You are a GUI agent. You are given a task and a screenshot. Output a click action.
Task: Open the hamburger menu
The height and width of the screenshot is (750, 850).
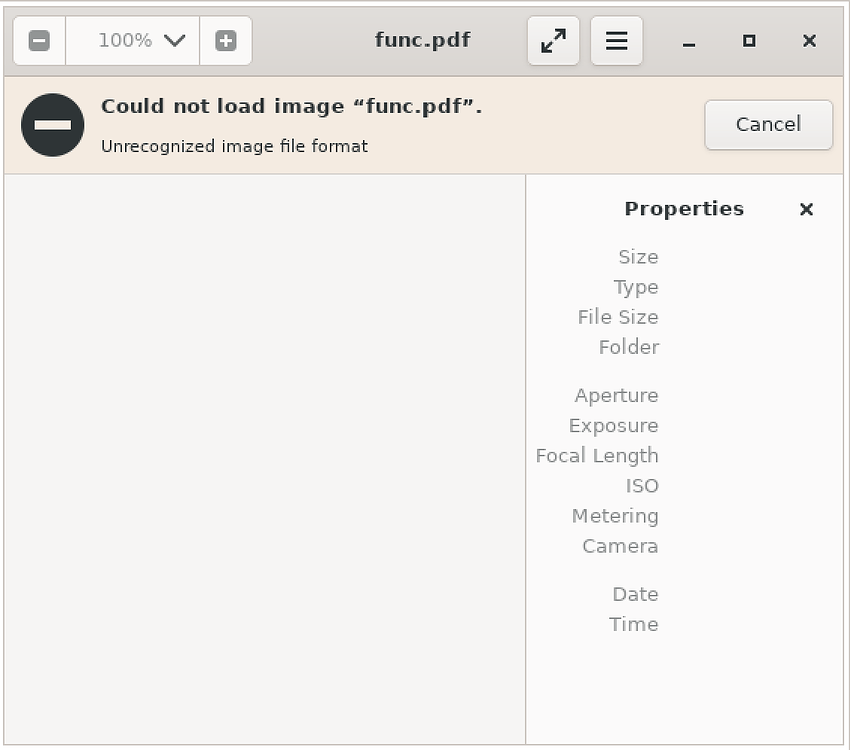pyautogui.click(x=616, y=41)
